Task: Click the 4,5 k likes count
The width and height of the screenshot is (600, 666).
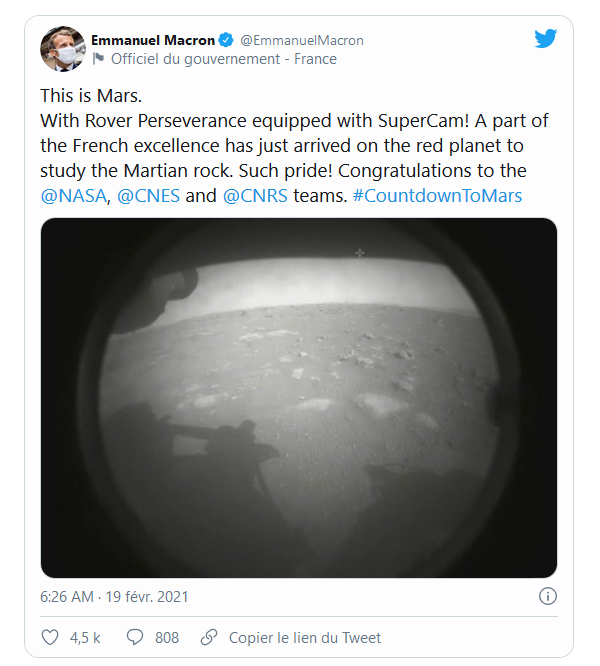Action: coord(84,637)
